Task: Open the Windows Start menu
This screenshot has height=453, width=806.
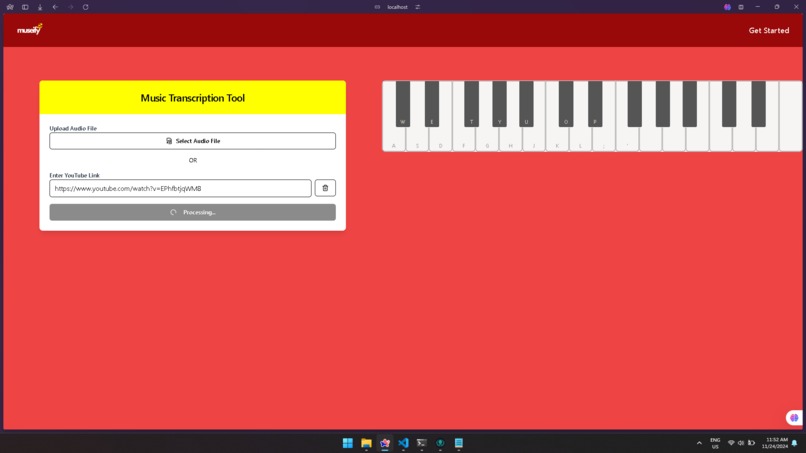Action: click(347, 443)
